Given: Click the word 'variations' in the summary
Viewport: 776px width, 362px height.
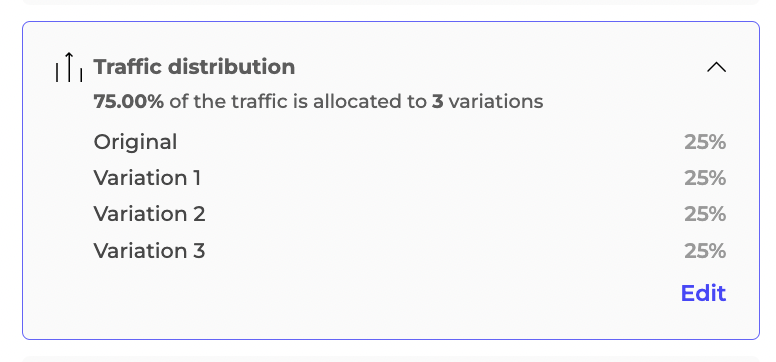Looking at the screenshot, I should pos(496,102).
